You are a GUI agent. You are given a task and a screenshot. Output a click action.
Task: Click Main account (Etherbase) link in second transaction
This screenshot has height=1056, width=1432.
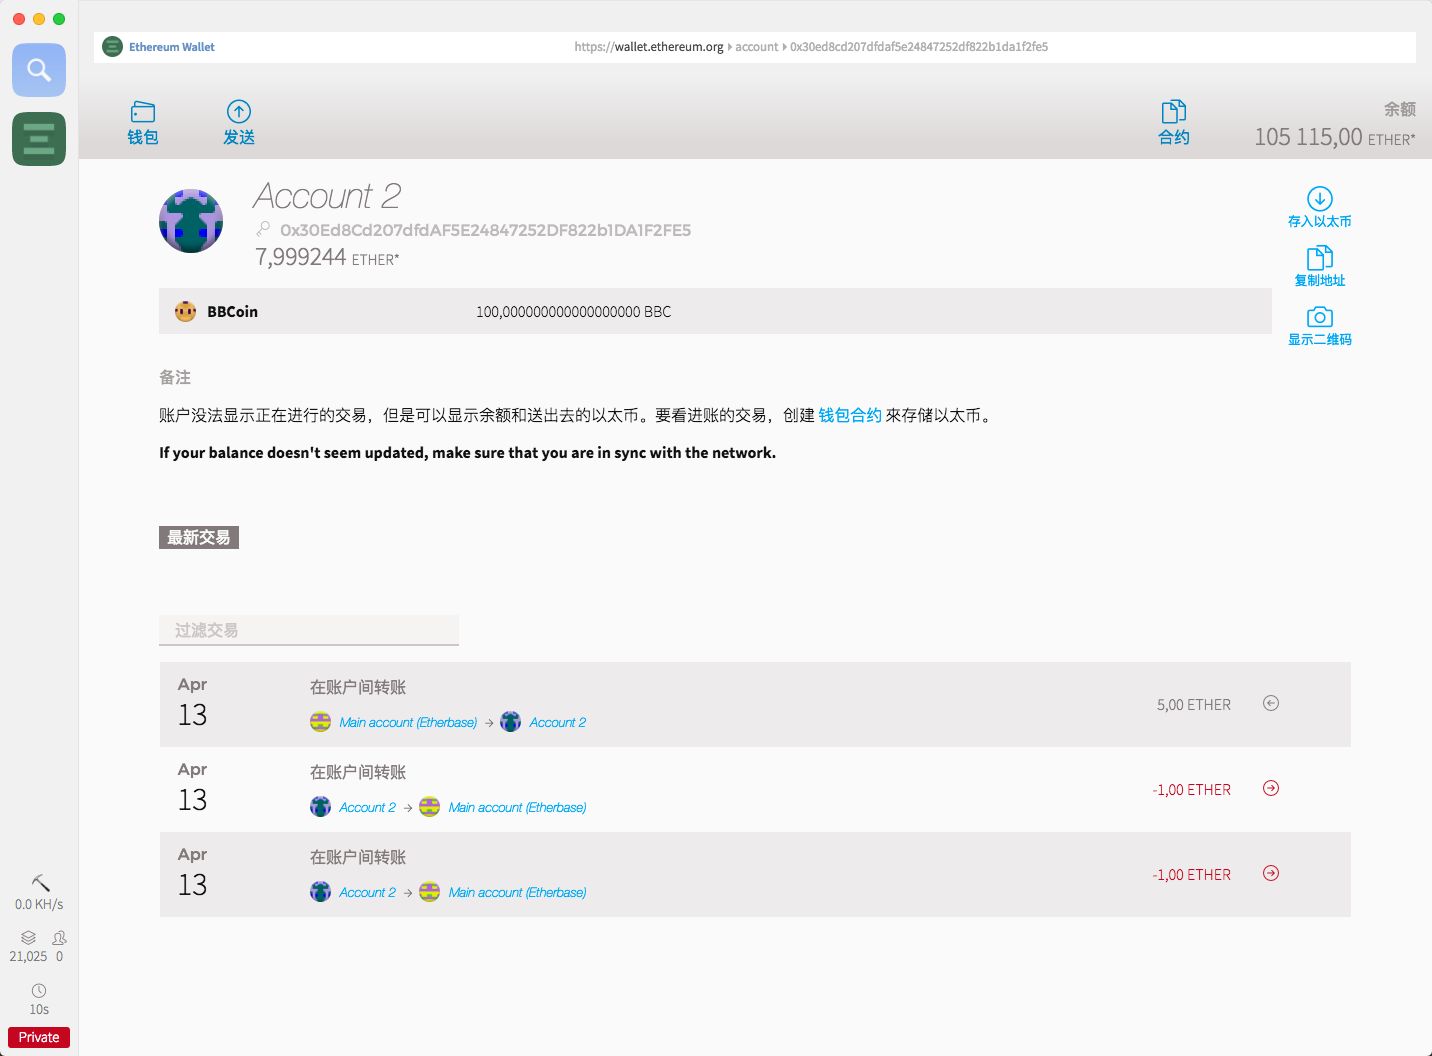[517, 807]
